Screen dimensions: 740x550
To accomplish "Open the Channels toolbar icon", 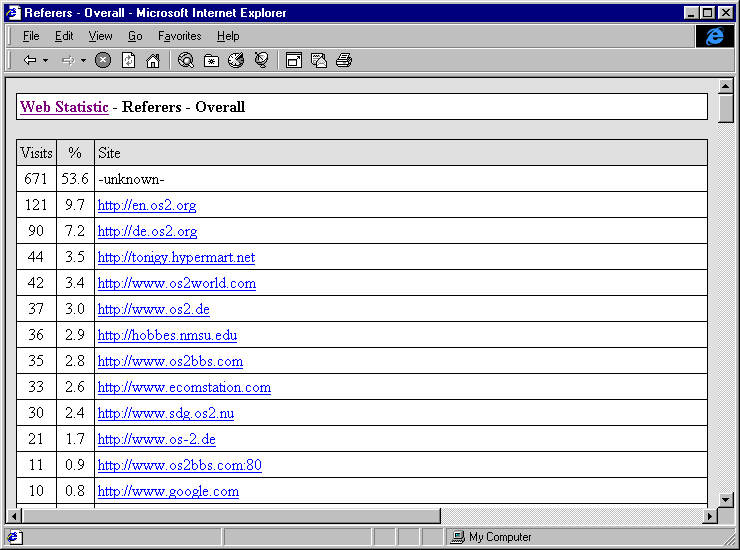I will point(261,60).
